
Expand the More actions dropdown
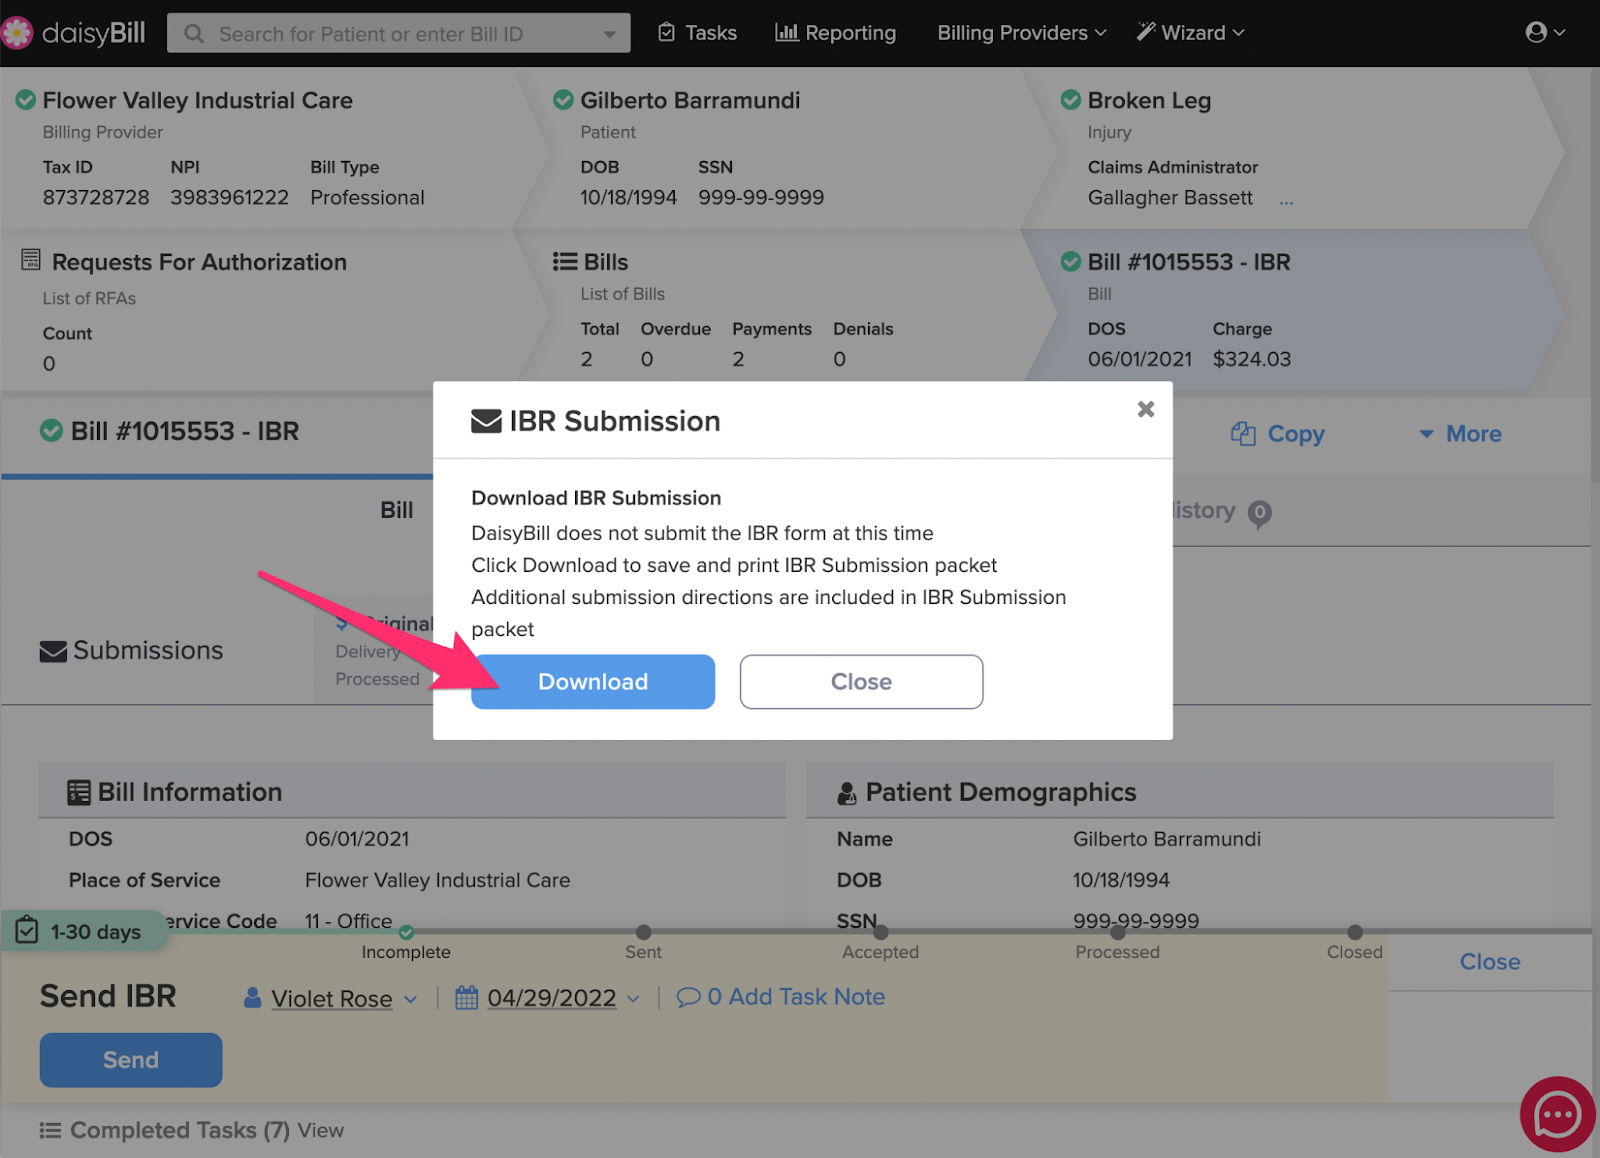pos(1460,434)
